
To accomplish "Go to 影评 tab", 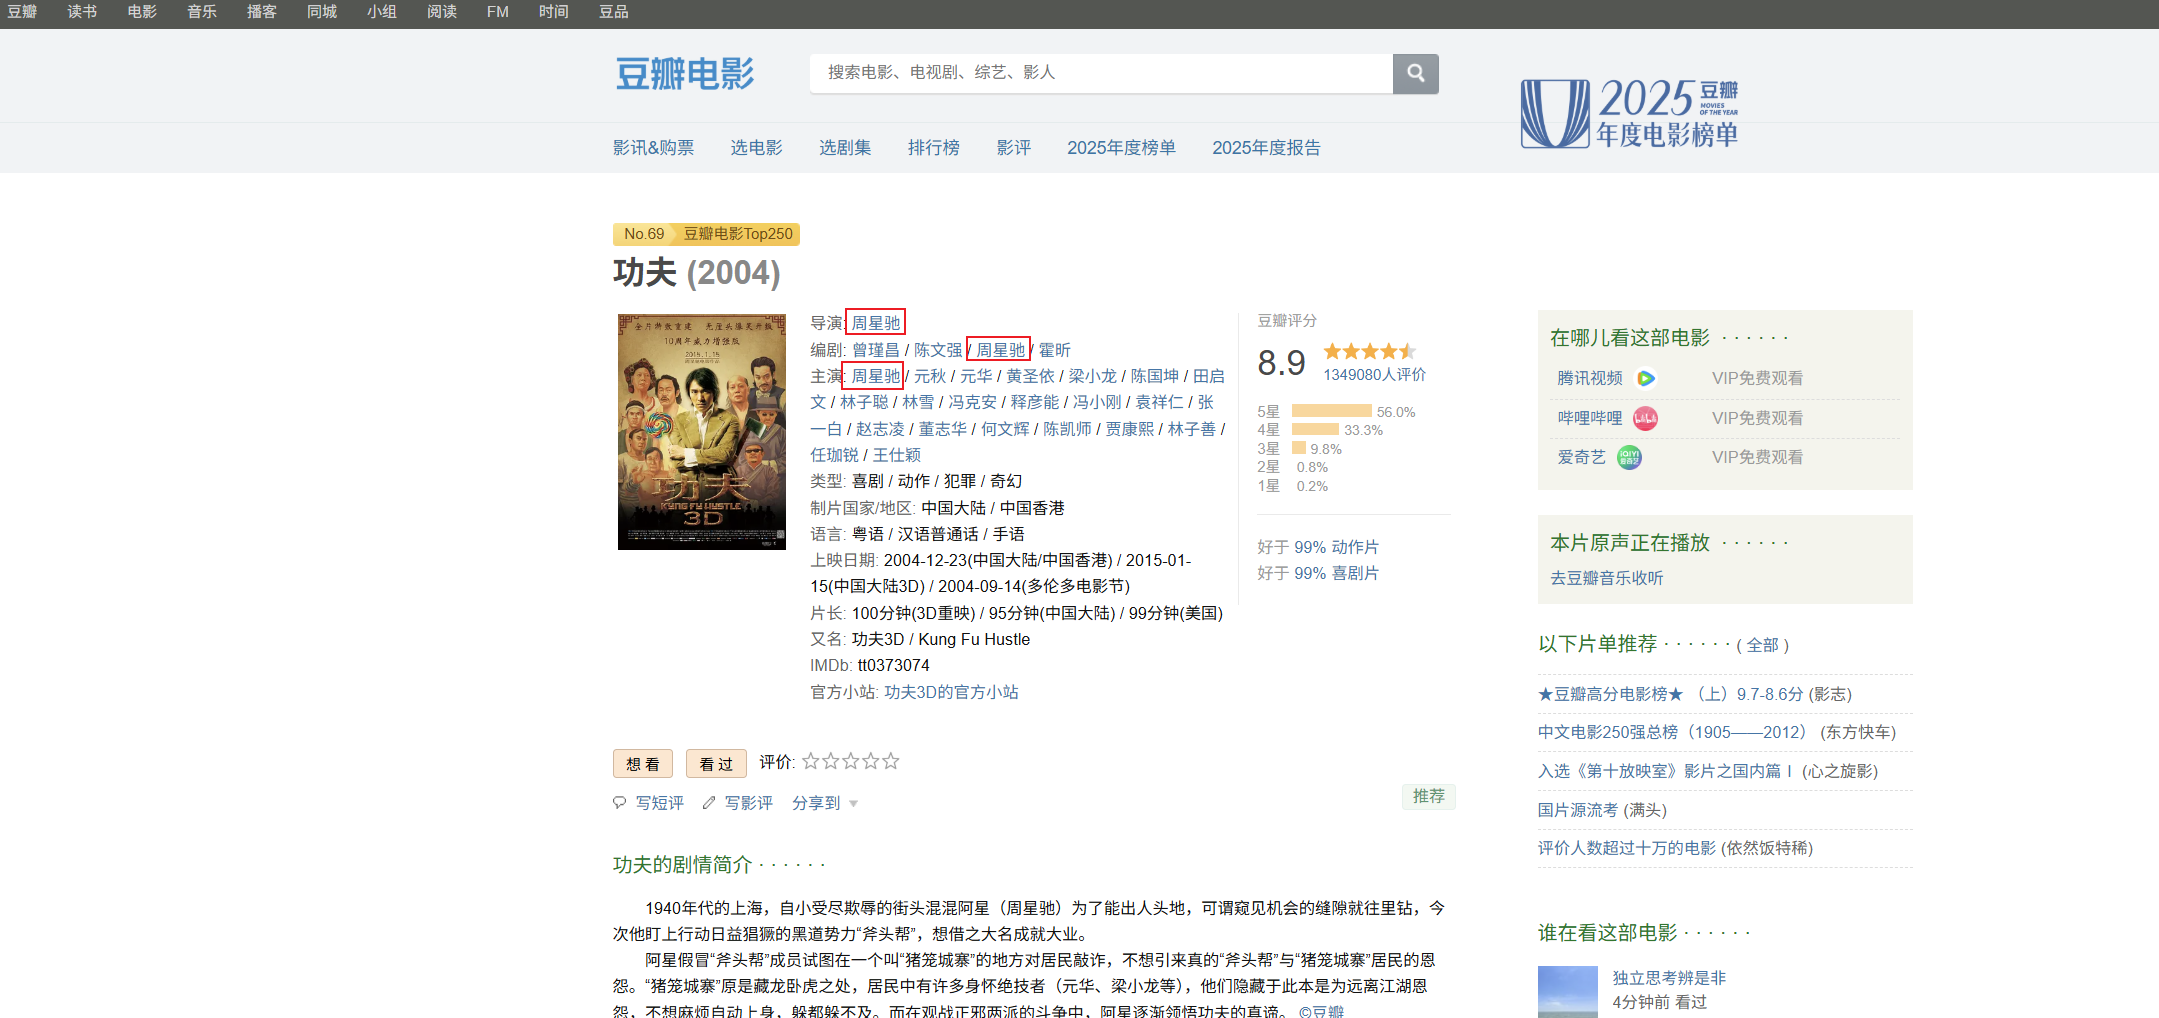I will pos(1014,148).
